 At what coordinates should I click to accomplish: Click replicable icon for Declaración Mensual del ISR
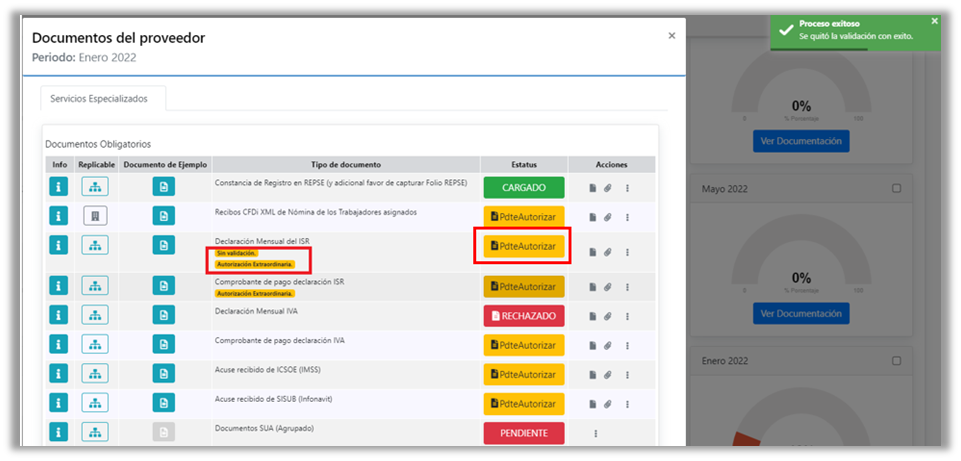click(95, 246)
